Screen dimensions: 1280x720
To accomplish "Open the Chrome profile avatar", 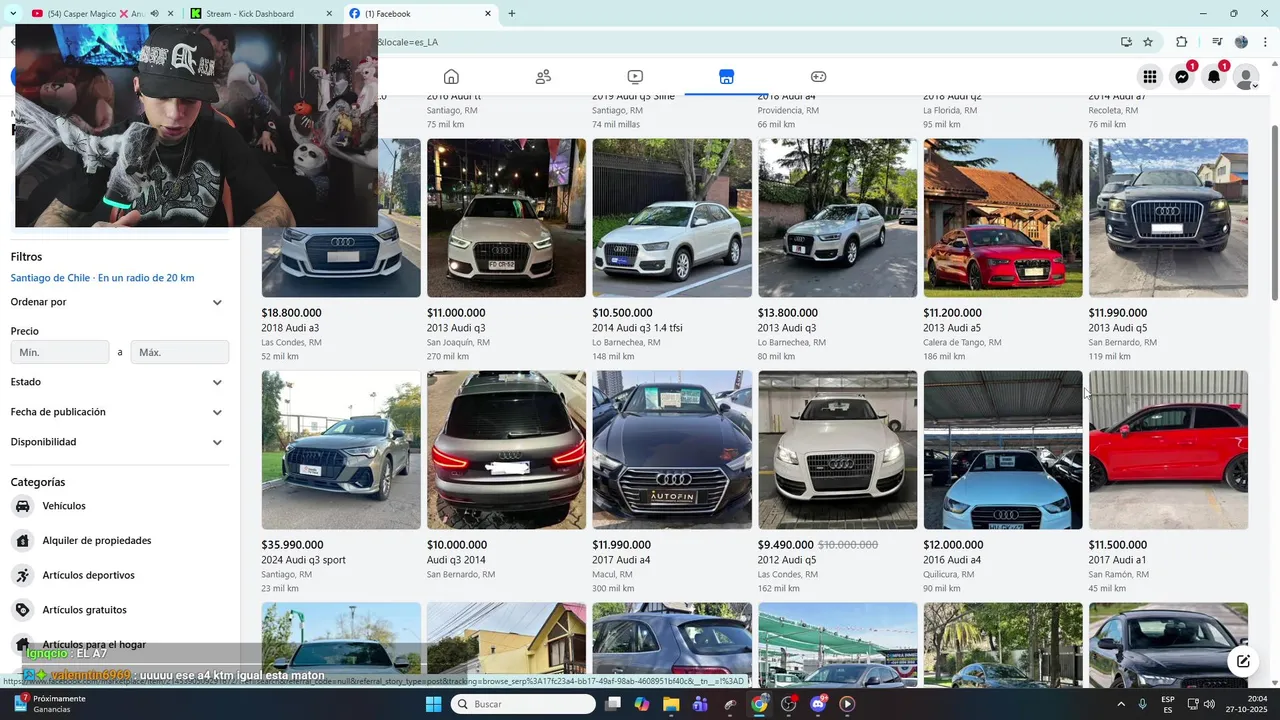I will click(x=1241, y=42).
